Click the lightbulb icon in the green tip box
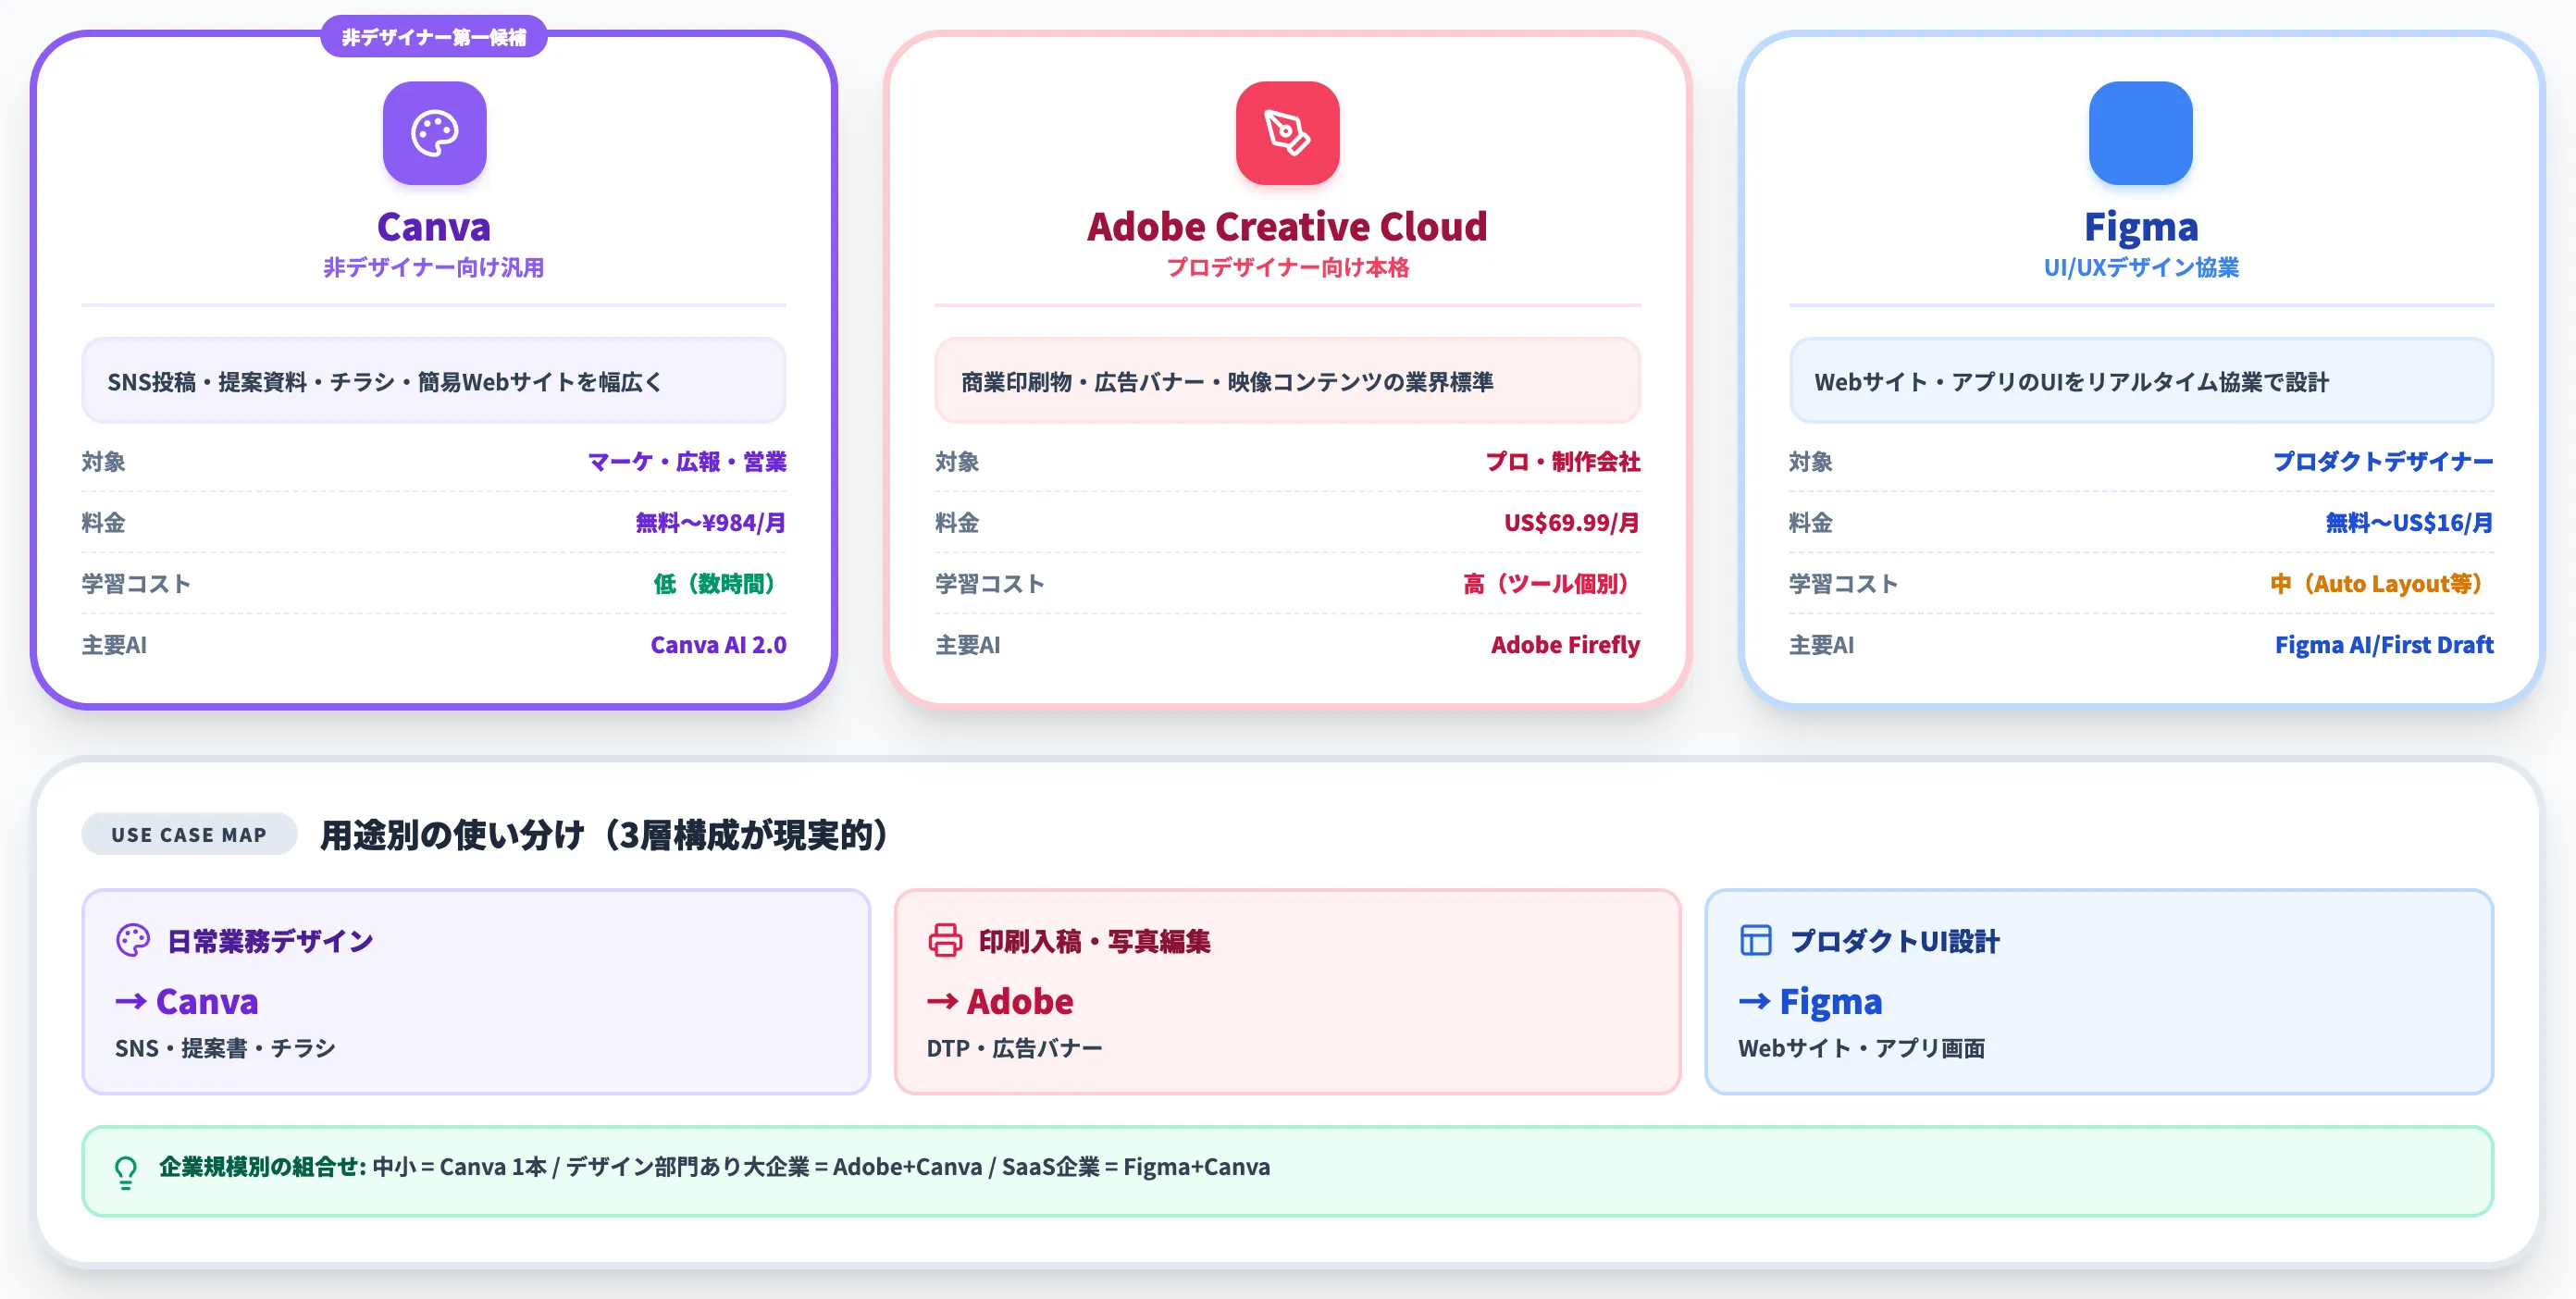This screenshot has height=1299, width=2576. (126, 1171)
